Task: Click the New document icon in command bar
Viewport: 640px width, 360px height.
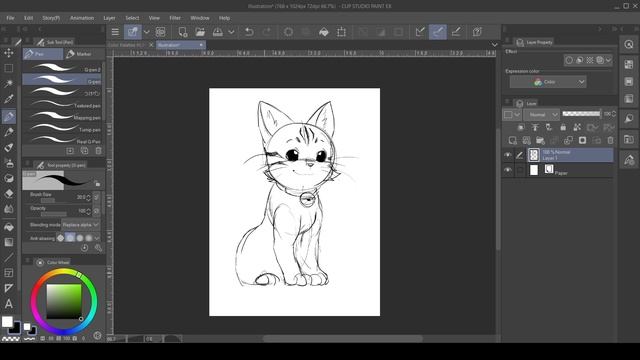Action: [x=182, y=32]
